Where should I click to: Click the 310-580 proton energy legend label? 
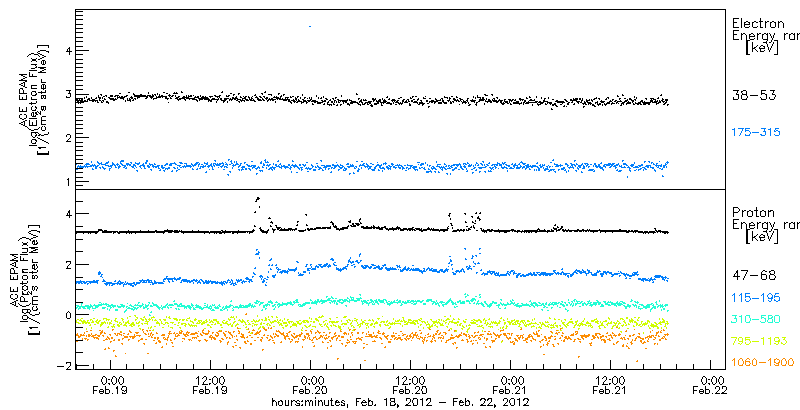(x=756, y=319)
